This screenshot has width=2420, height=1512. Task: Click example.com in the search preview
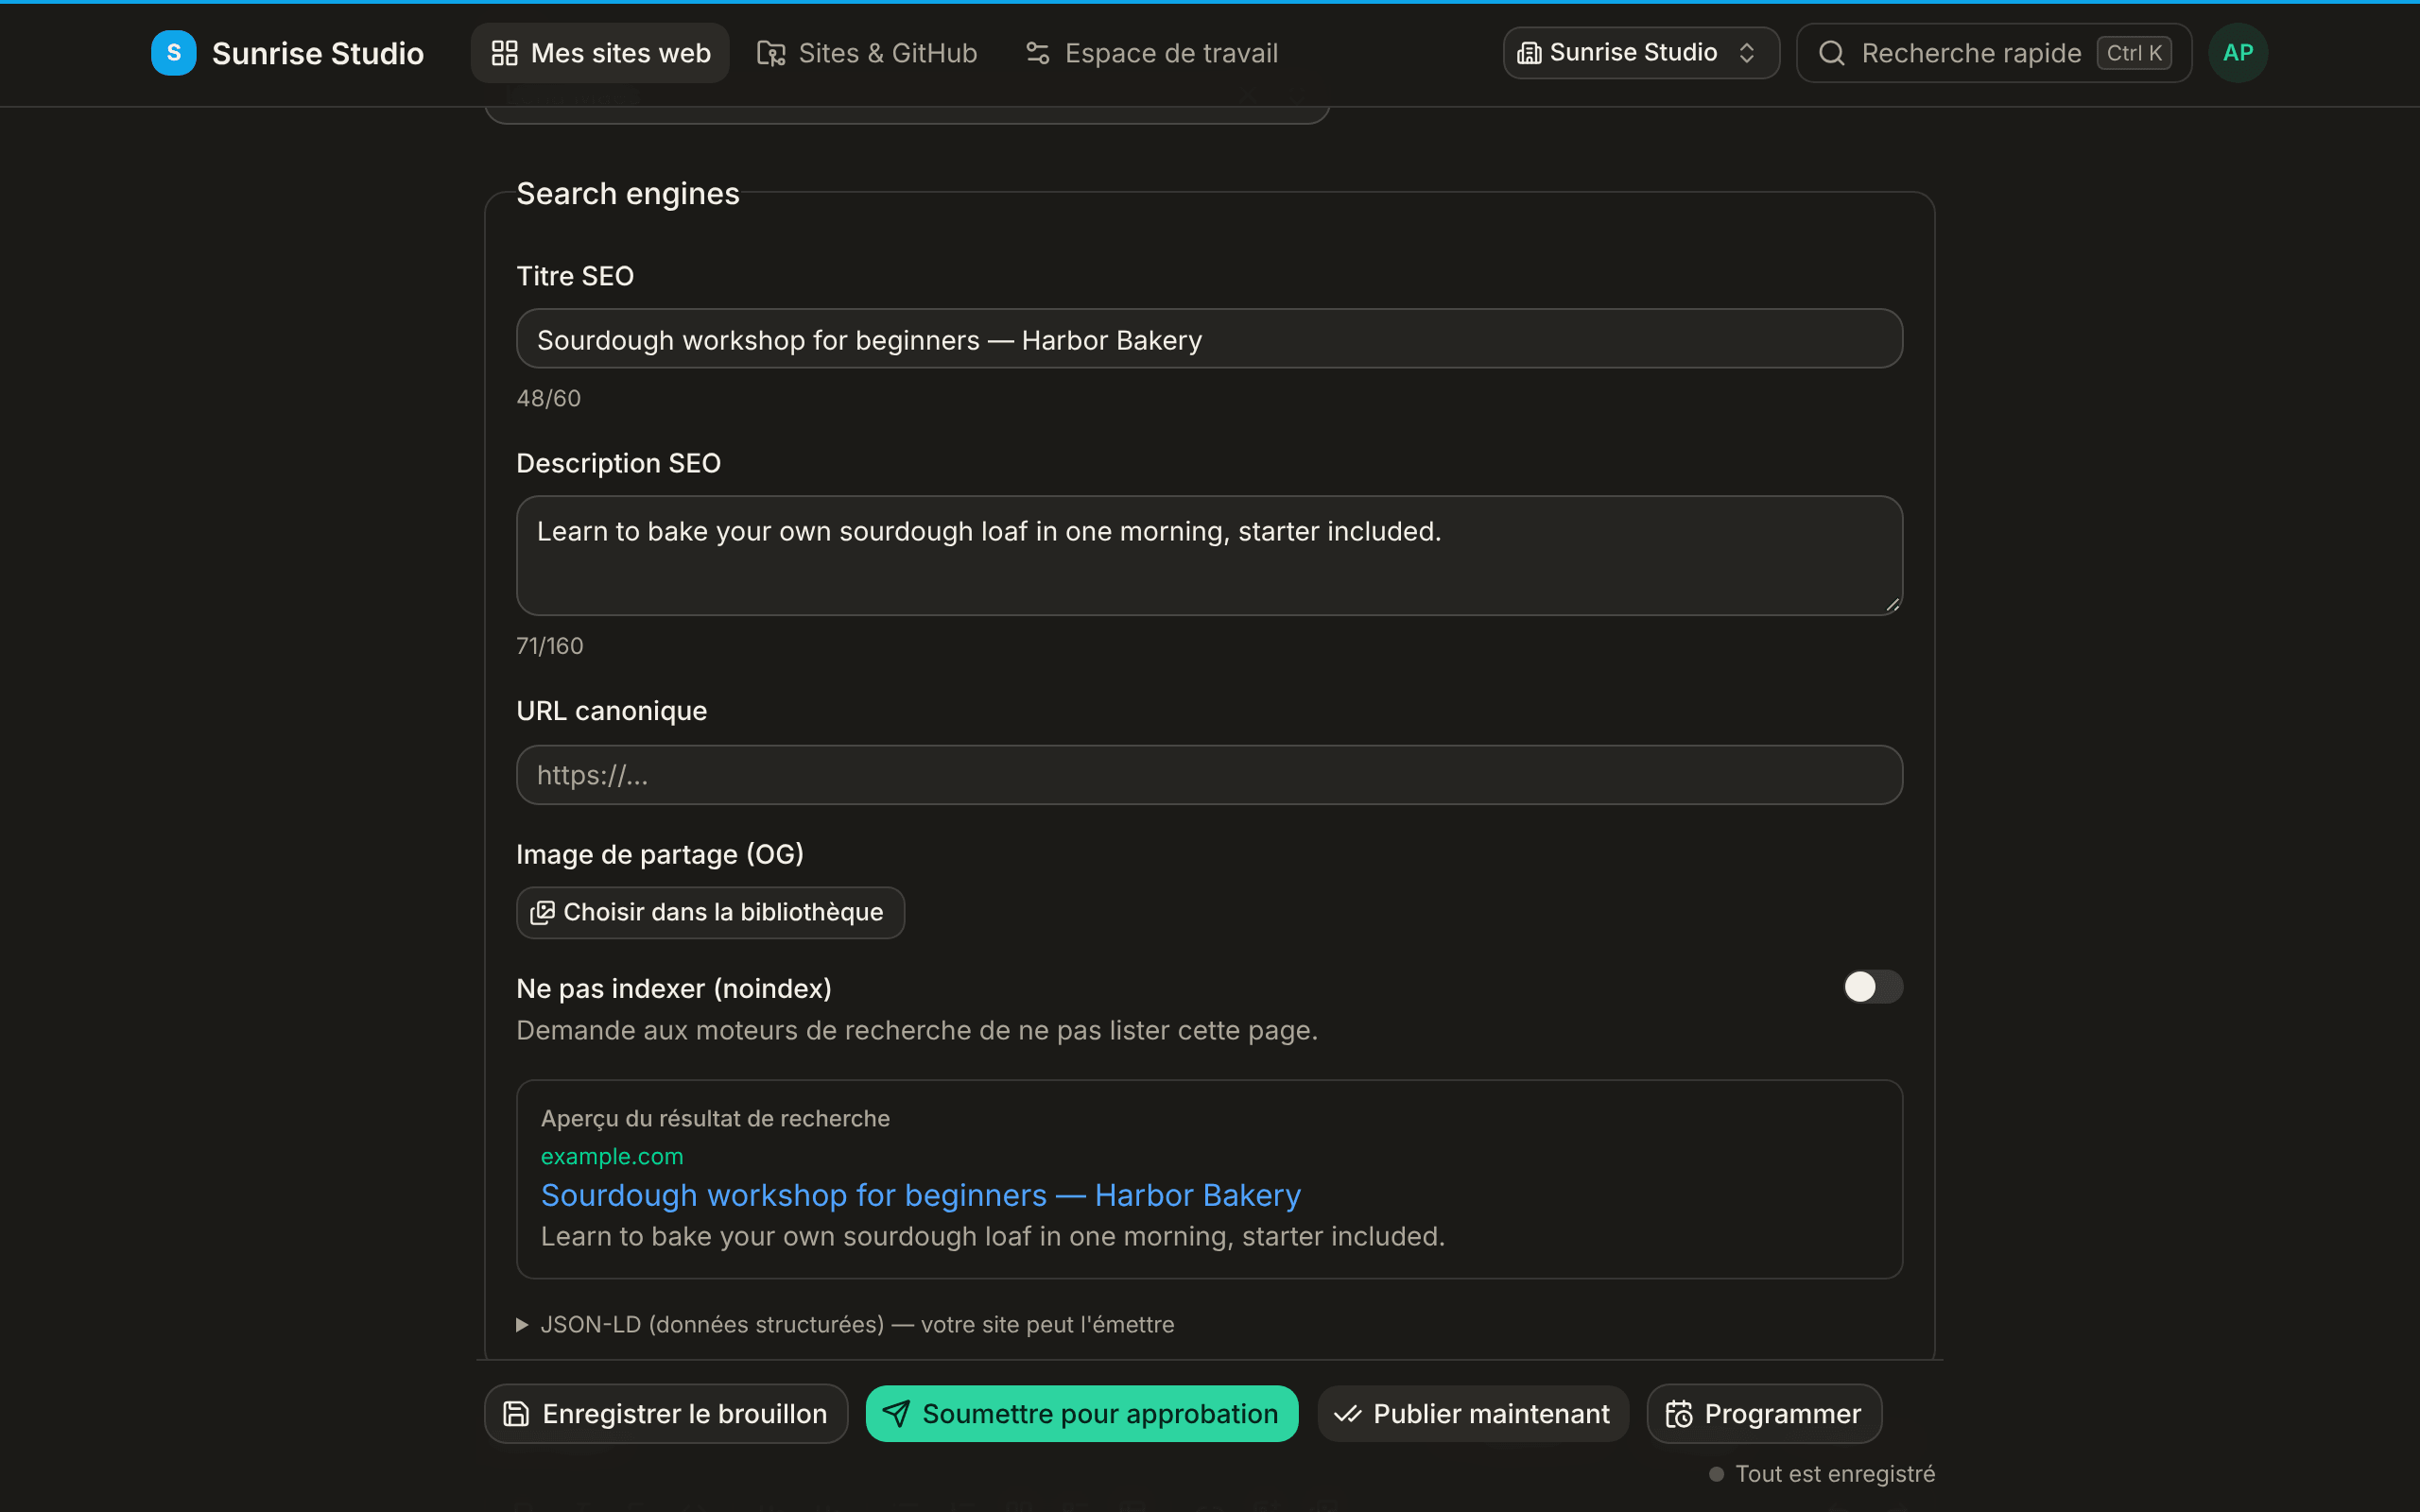612,1156
